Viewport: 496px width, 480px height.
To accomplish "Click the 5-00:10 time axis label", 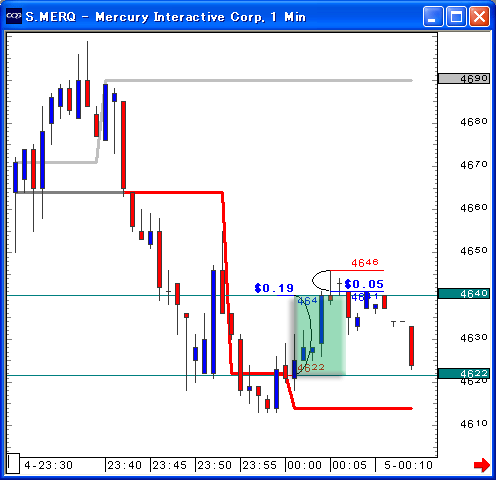I will pos(408,465).
